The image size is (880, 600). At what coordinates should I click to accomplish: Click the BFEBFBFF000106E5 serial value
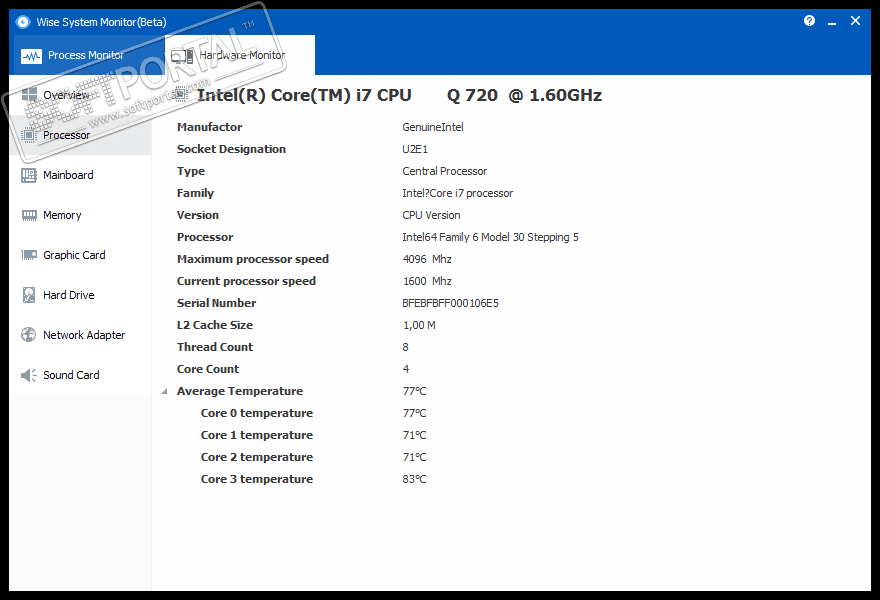(450, 303)
